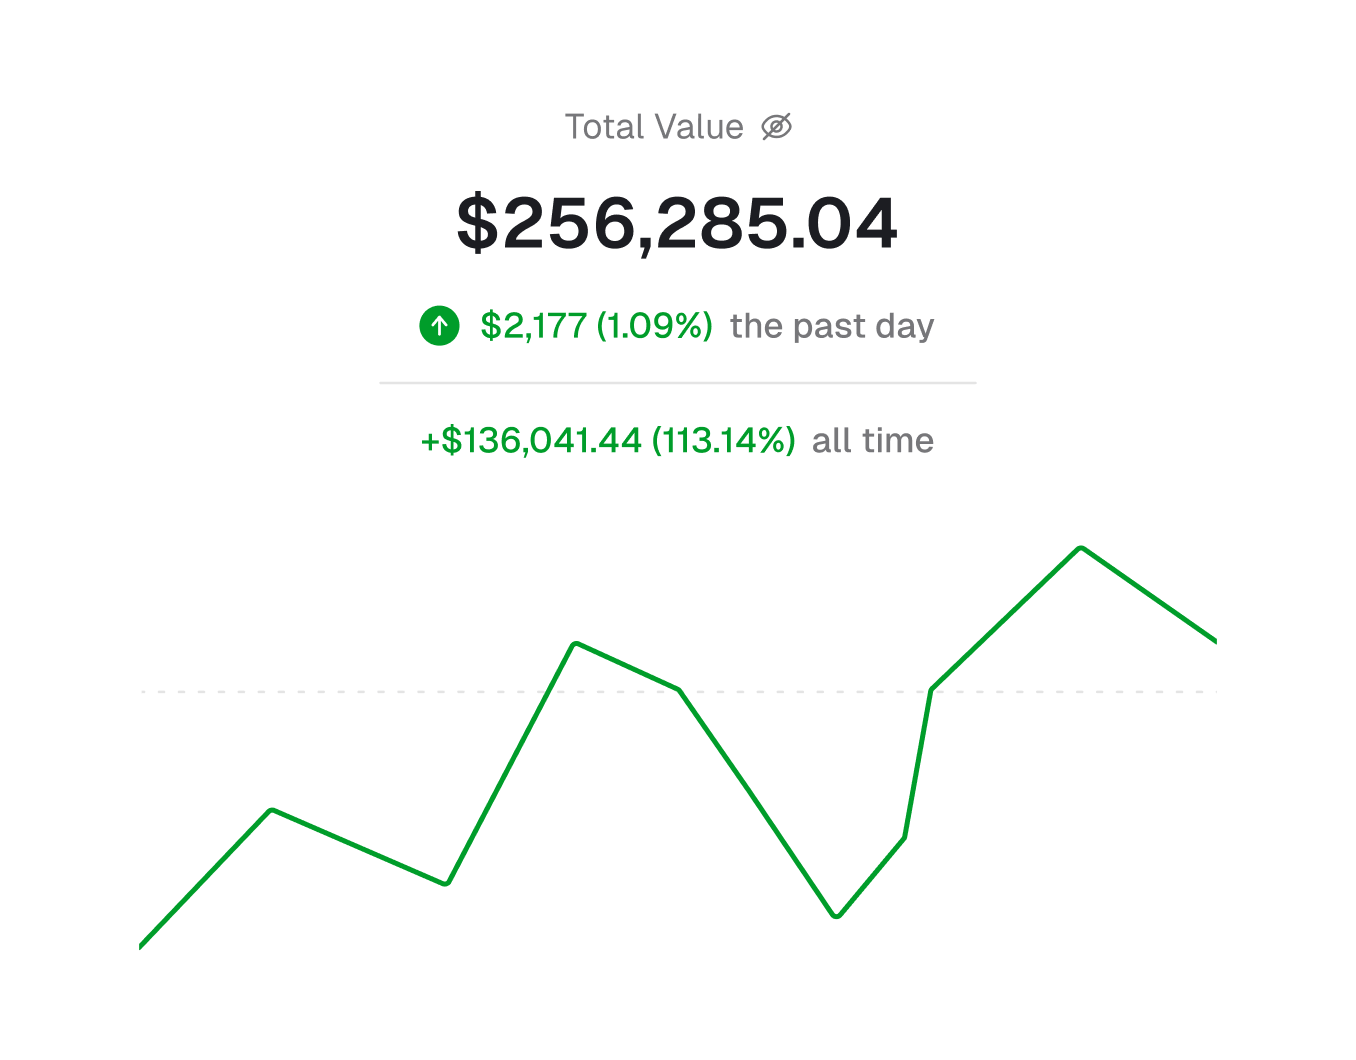1356x1060 pixels.
Task: Tap the upward arrow indicator before the daily gain
Action: [438, 326]
